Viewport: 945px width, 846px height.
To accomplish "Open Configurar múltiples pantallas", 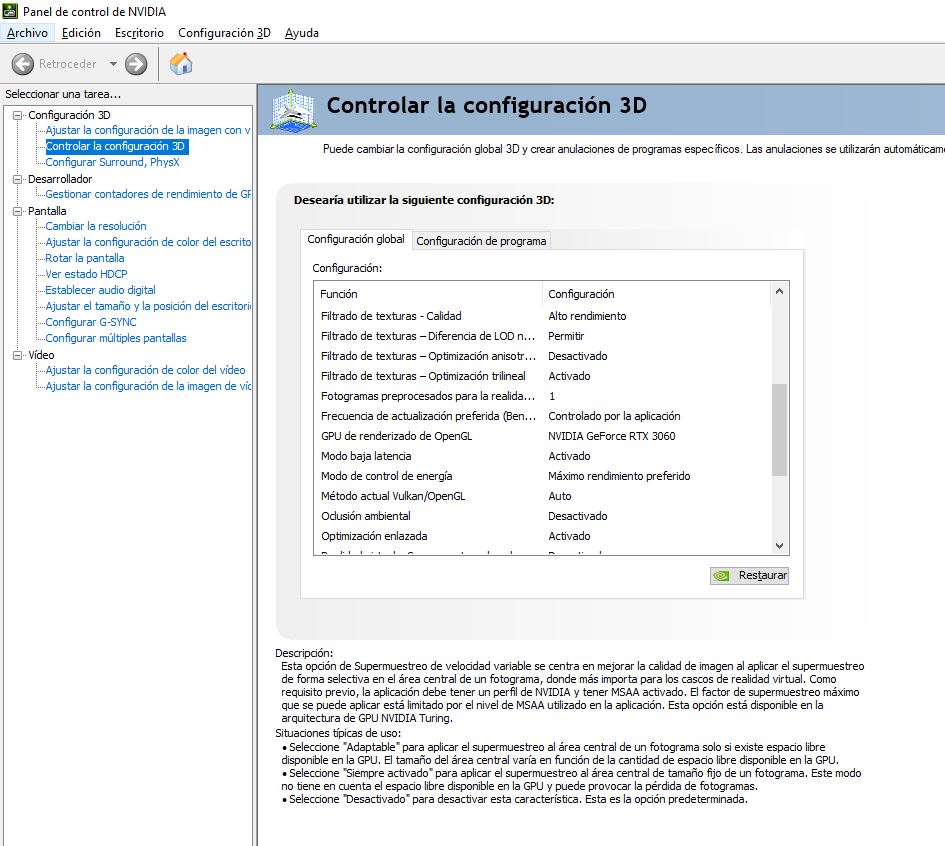I will [x=116, y=338].
